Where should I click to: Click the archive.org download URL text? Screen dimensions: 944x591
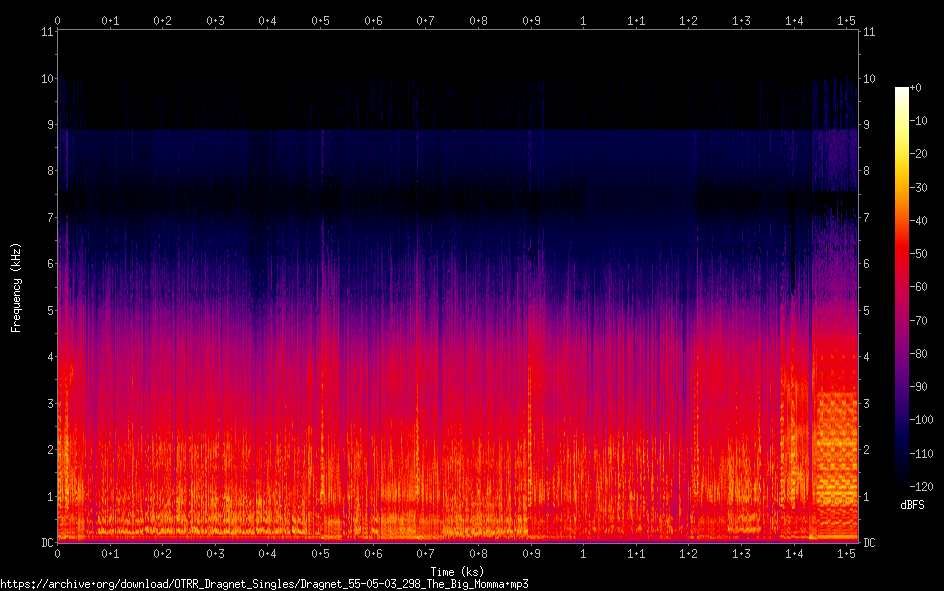pyautogui.click(x=264, y=584)
